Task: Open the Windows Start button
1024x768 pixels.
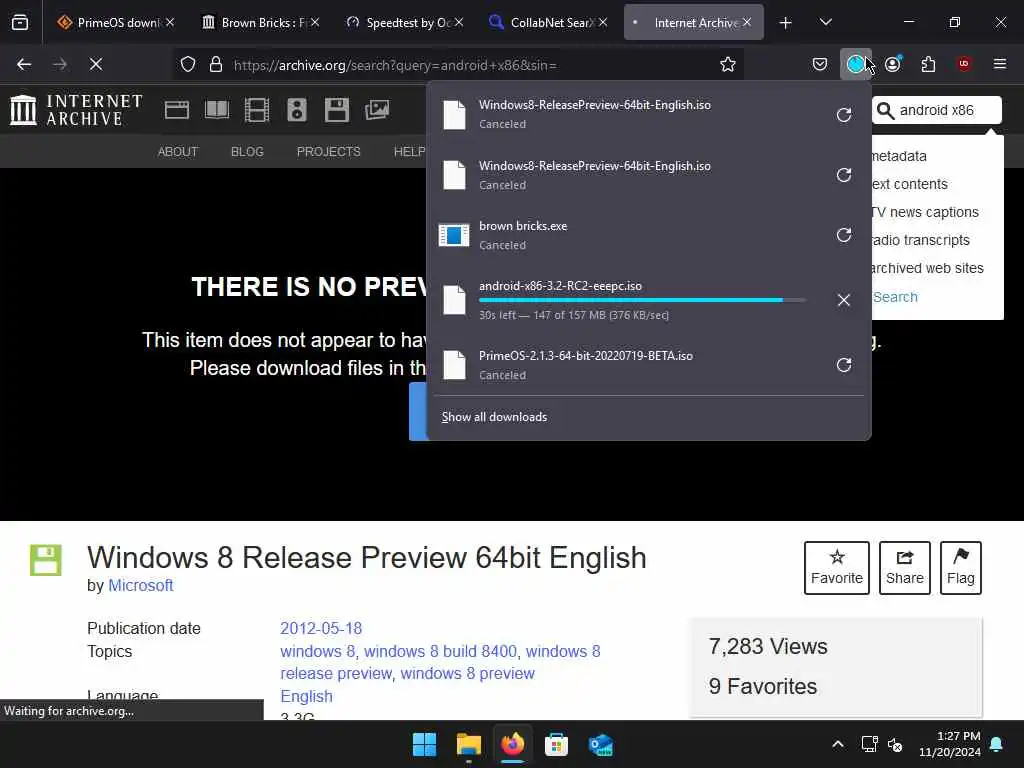Action: point(424,744)
